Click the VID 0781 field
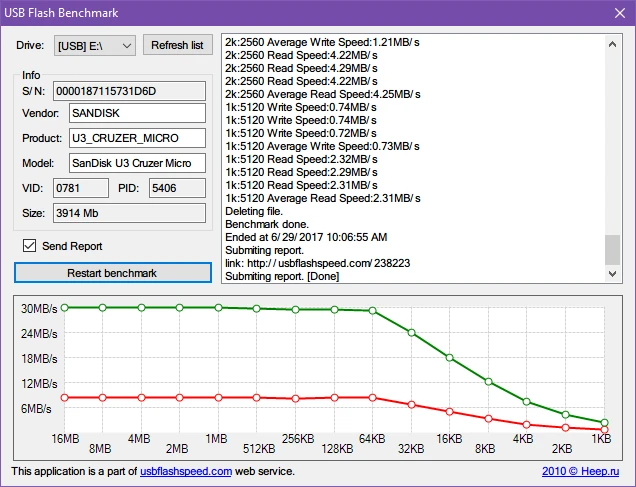 [x=80, y=188]
